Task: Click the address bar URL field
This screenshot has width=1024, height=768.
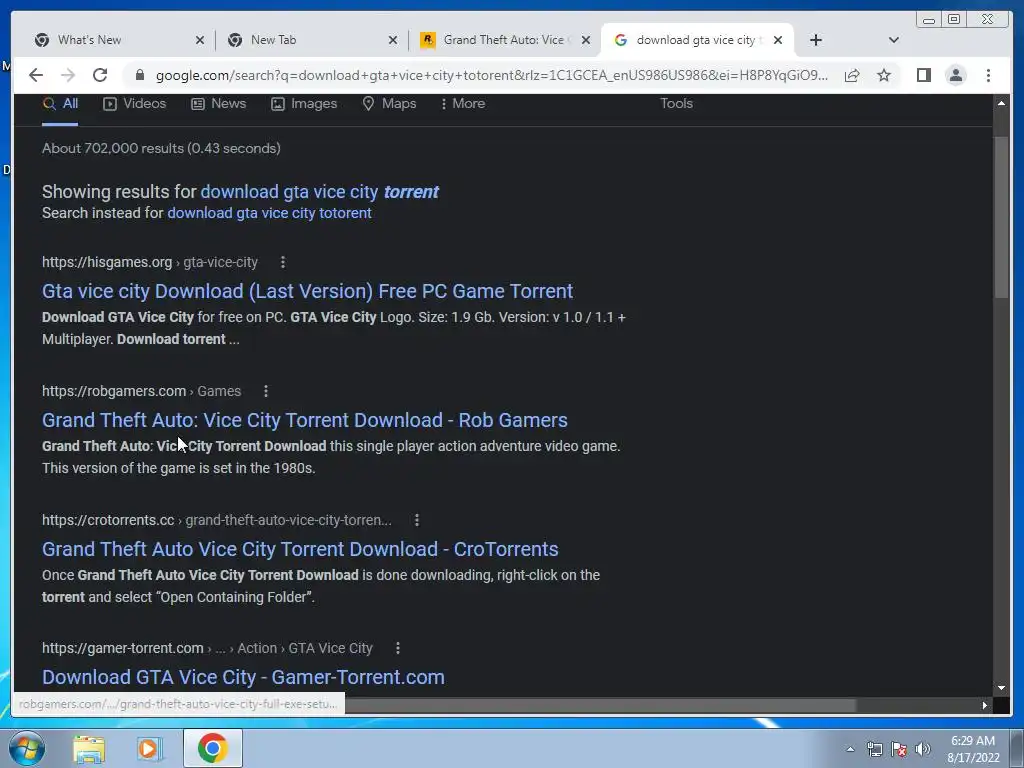Action: click(492, 75)
